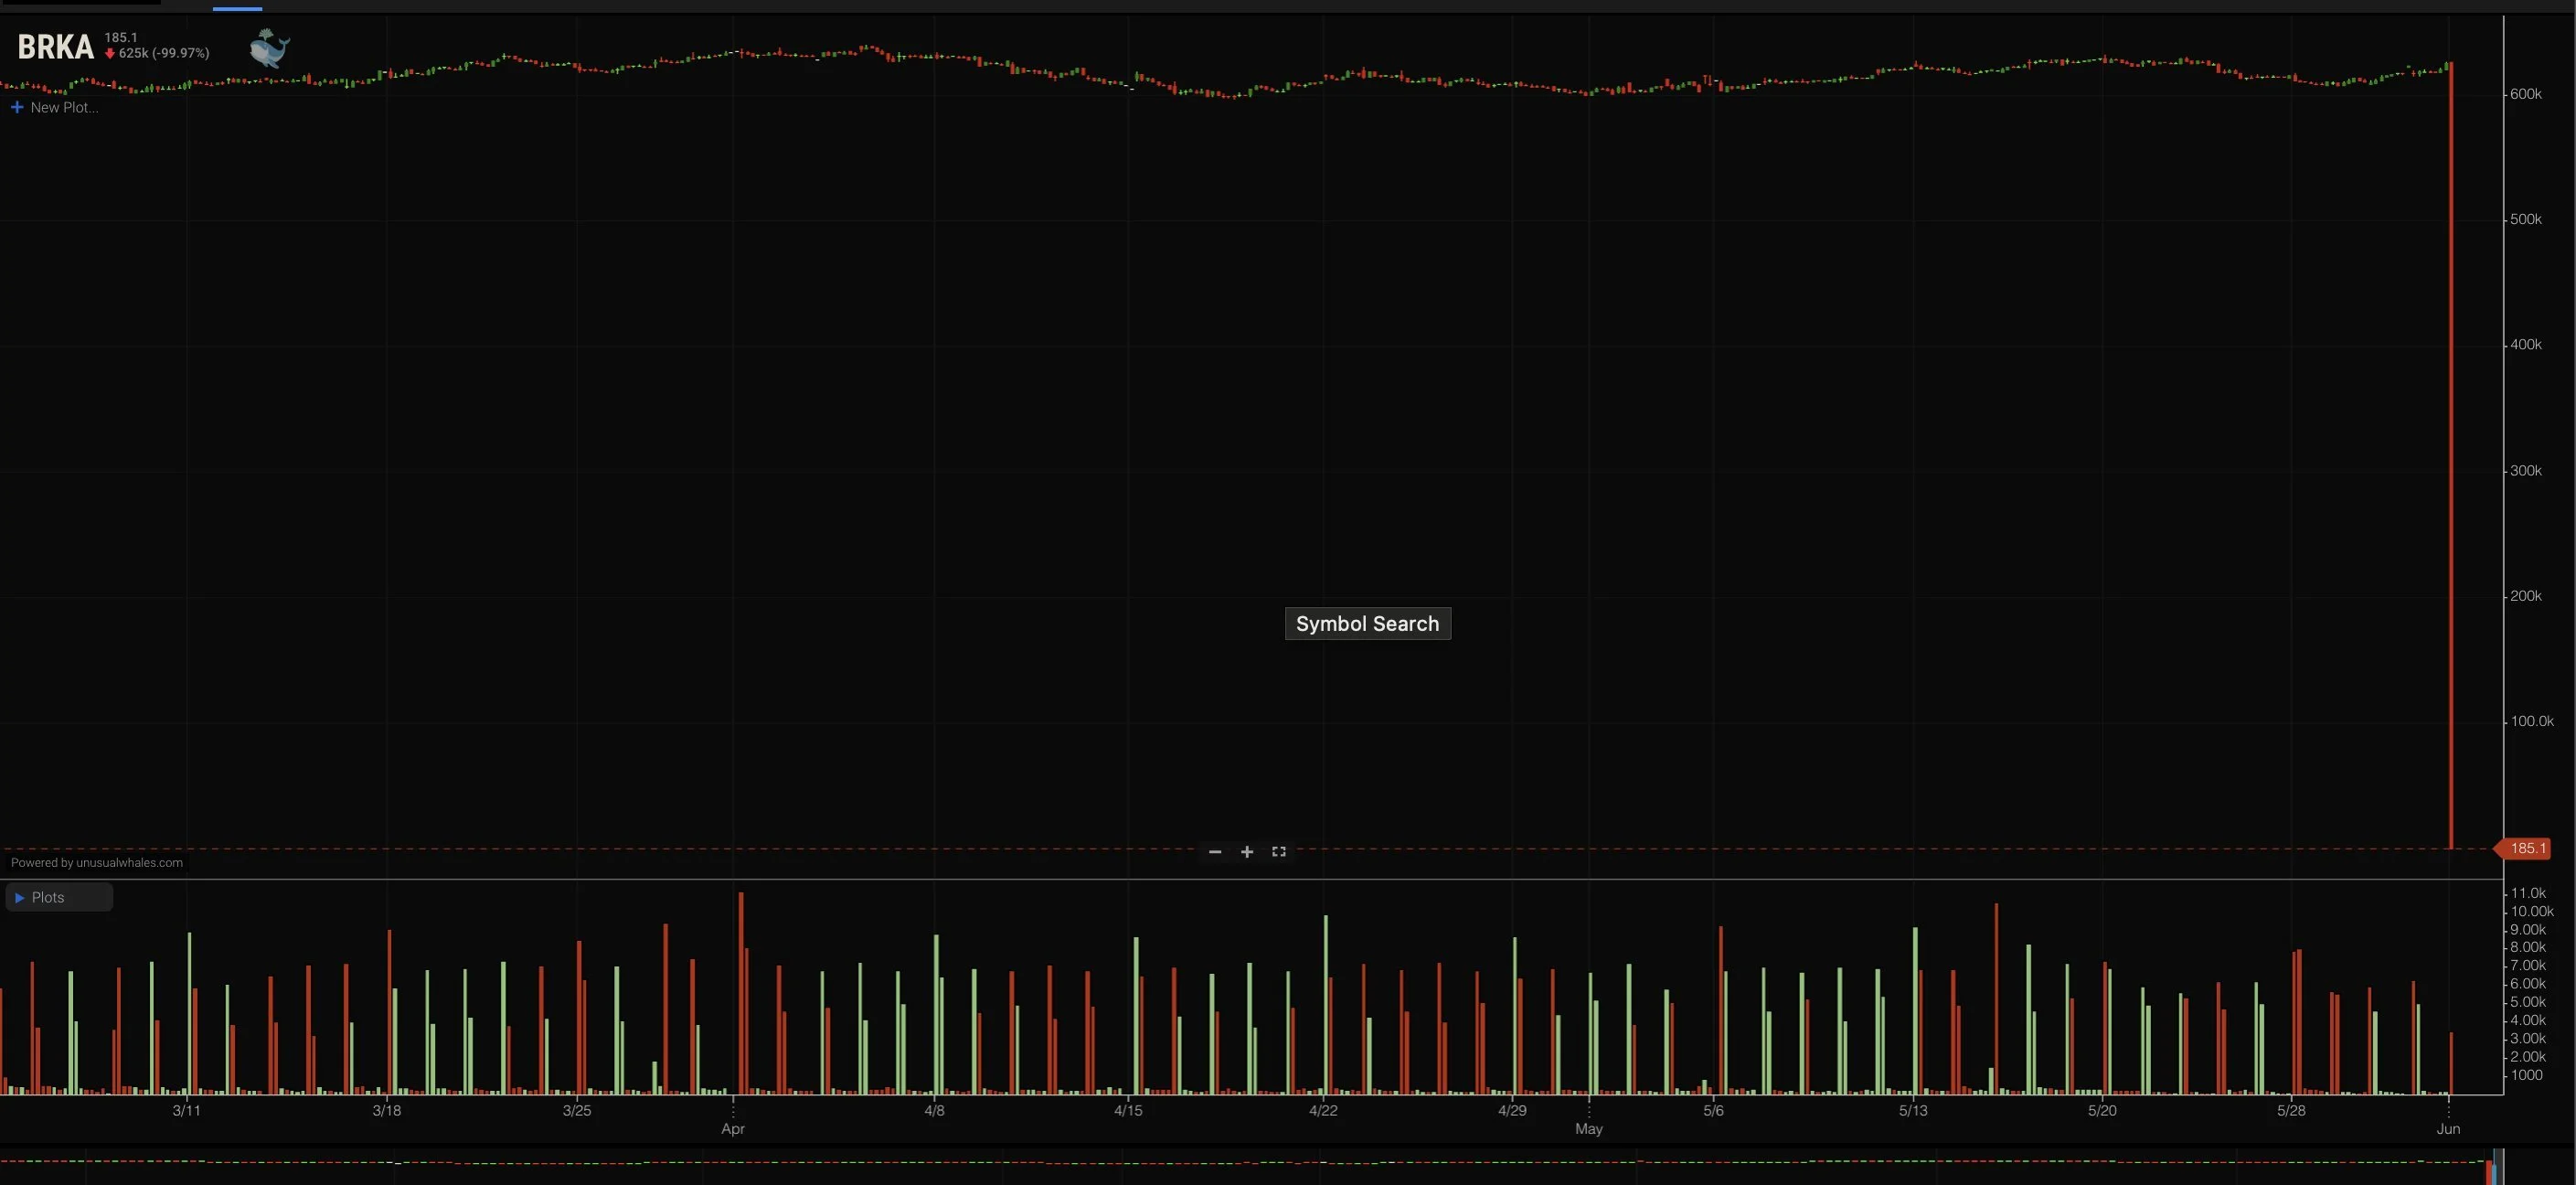The image size is (2576, 1185).
Task: Click the Jun month label
Action: tap(2448, 1128)
